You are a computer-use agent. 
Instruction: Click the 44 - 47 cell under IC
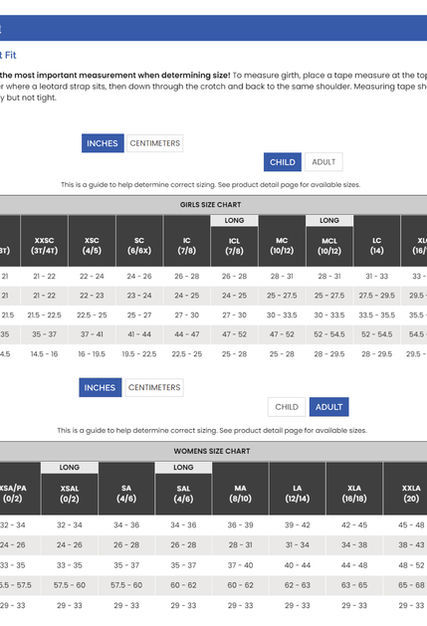(x=187, y=334)
